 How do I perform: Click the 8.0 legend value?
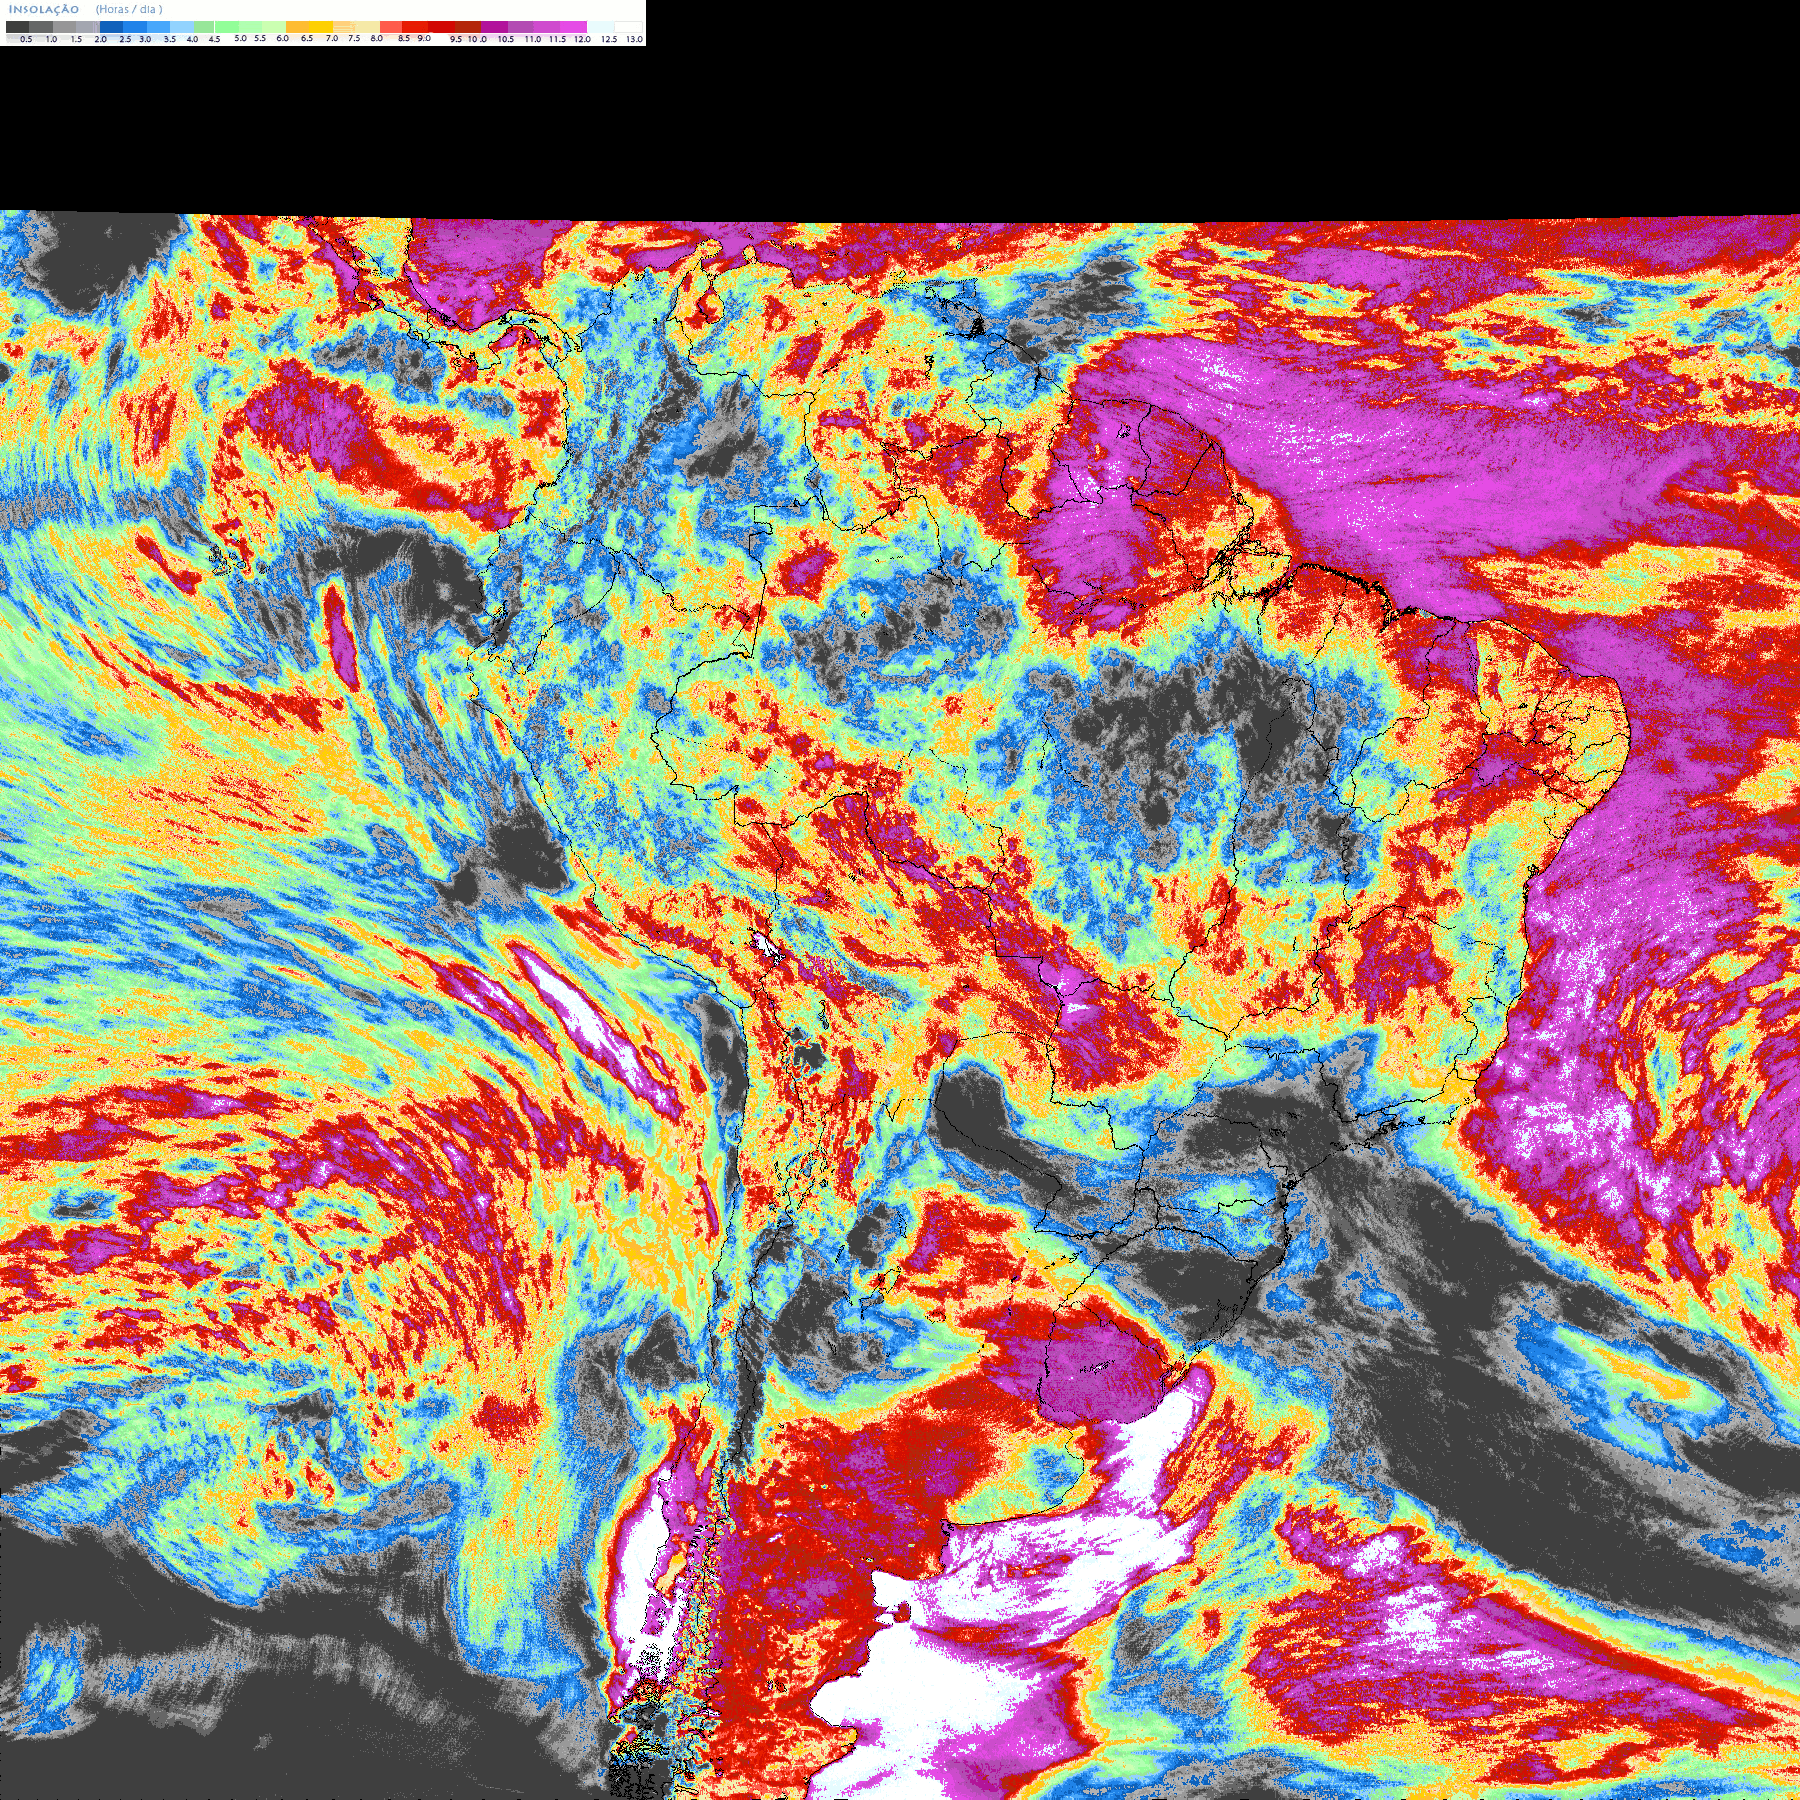coord(377,38)
